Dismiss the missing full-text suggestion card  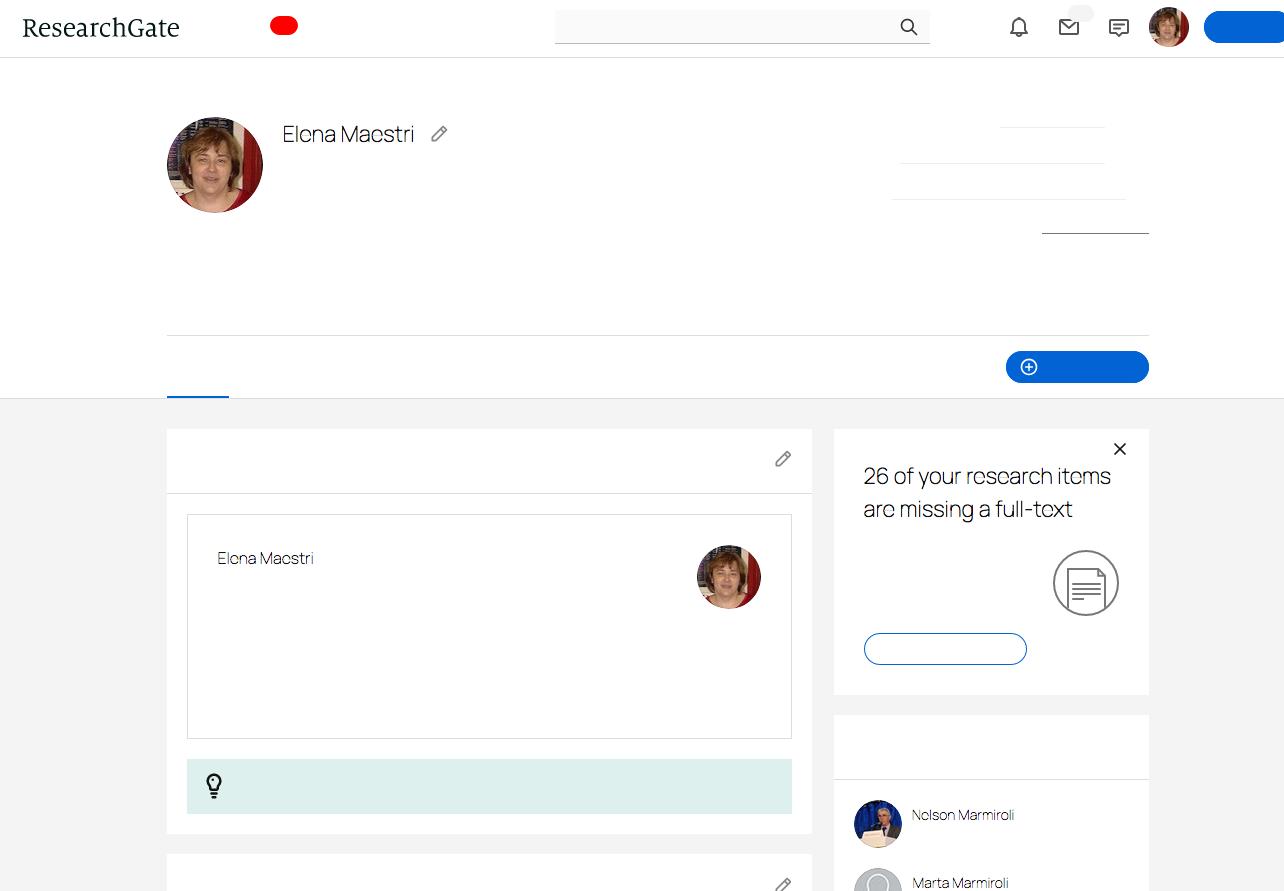pos(1120,449)
